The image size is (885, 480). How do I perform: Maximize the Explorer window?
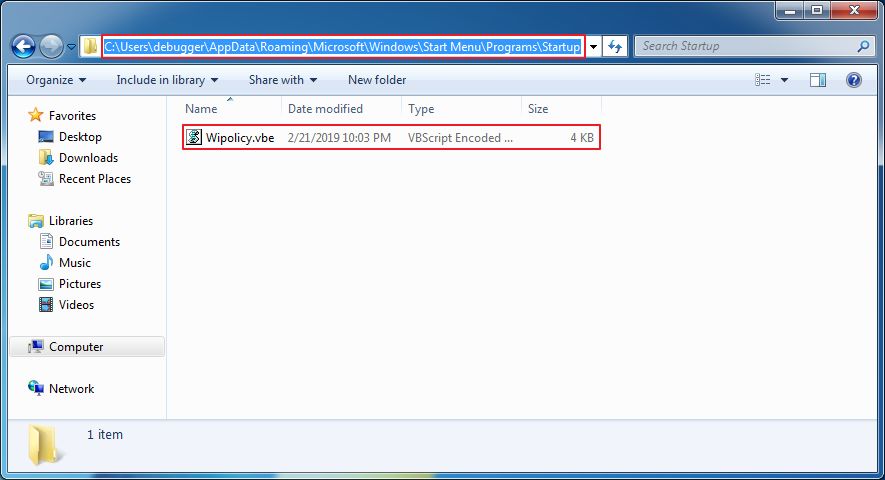(817, 11)
